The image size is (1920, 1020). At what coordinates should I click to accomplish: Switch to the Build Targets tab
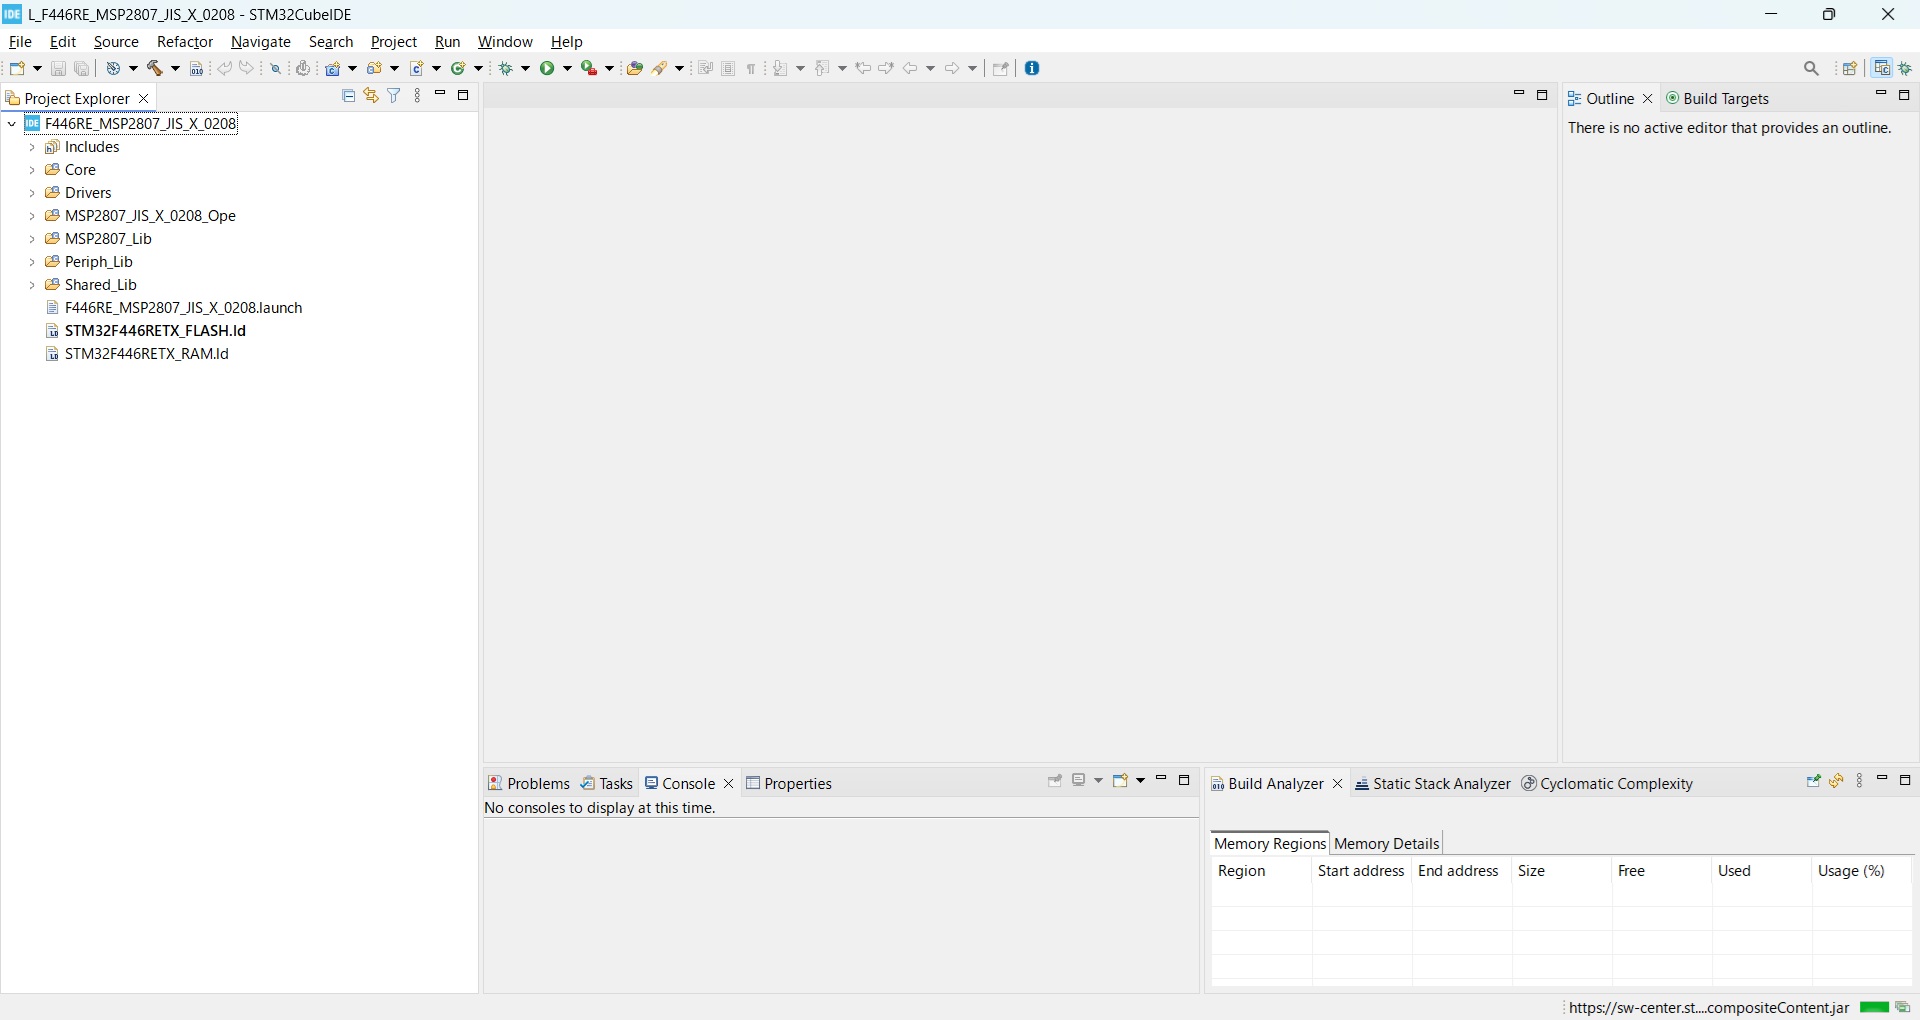[x=1718, y=99]
